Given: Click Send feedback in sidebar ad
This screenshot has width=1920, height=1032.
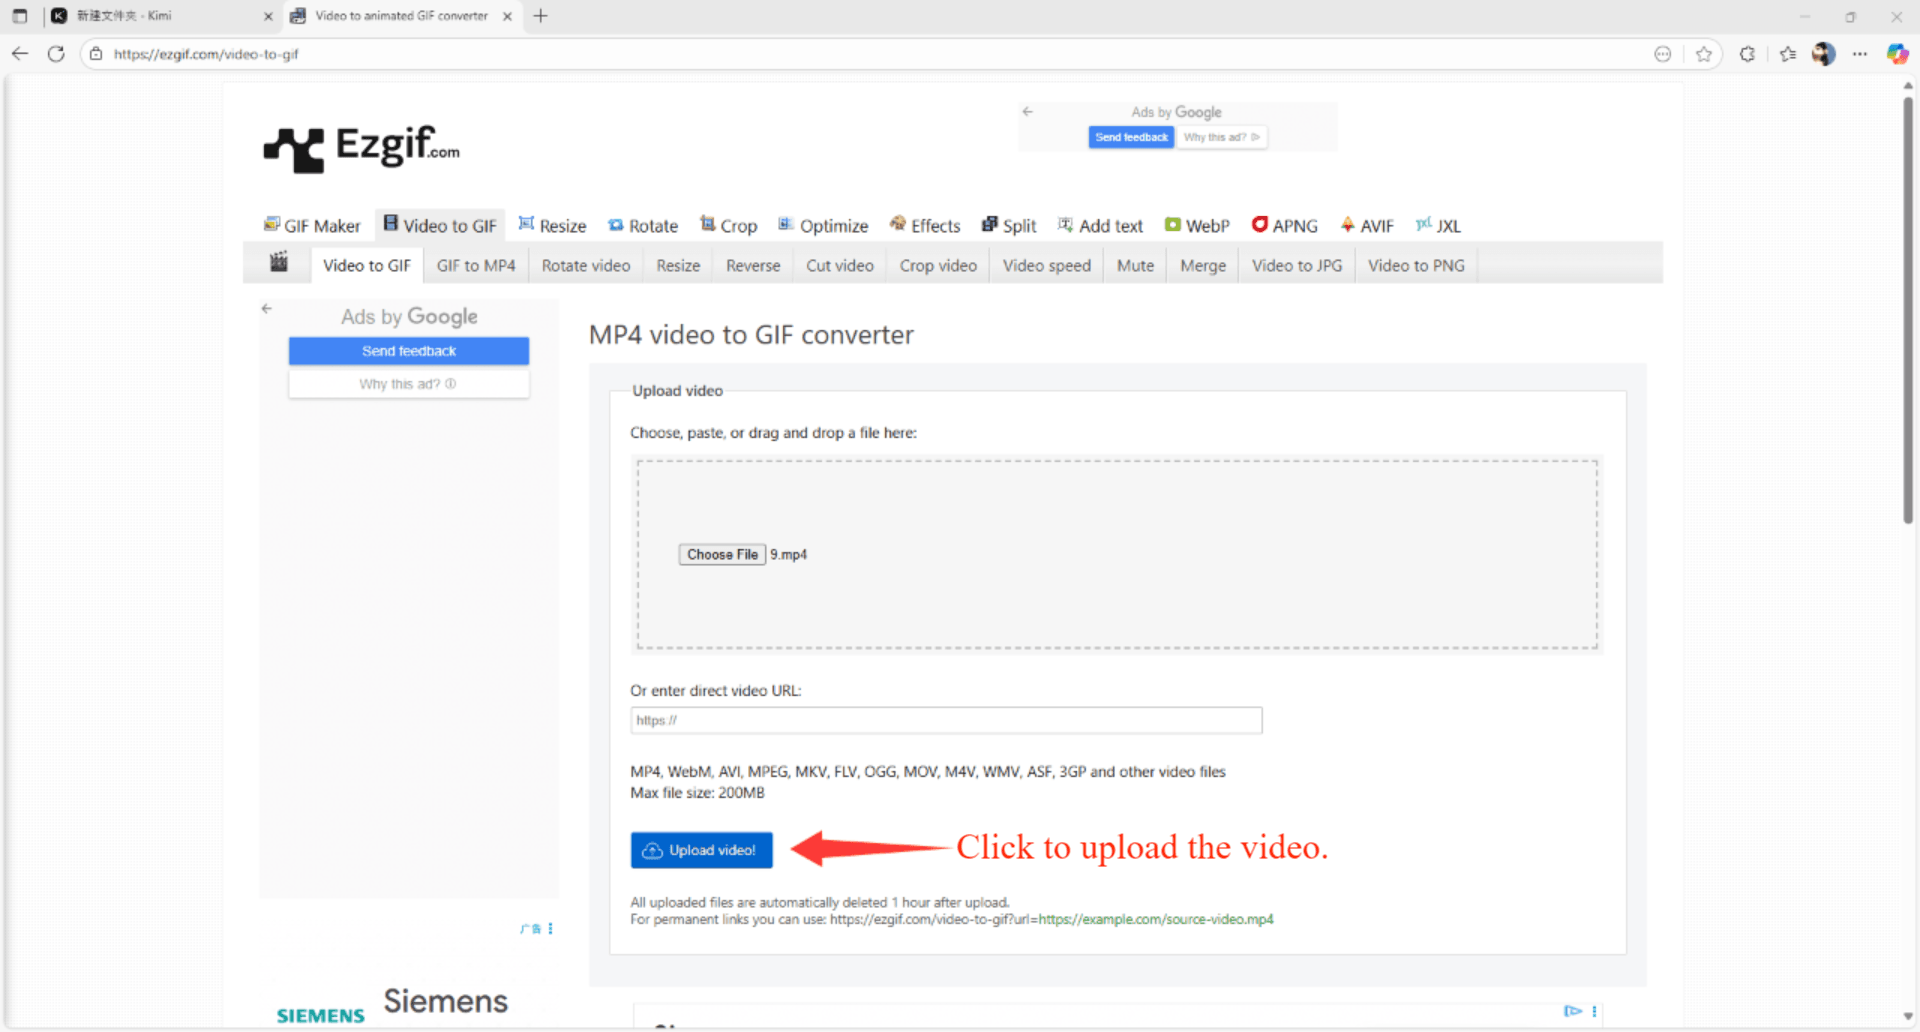Looking at the screenshot, I should (409, 351).
